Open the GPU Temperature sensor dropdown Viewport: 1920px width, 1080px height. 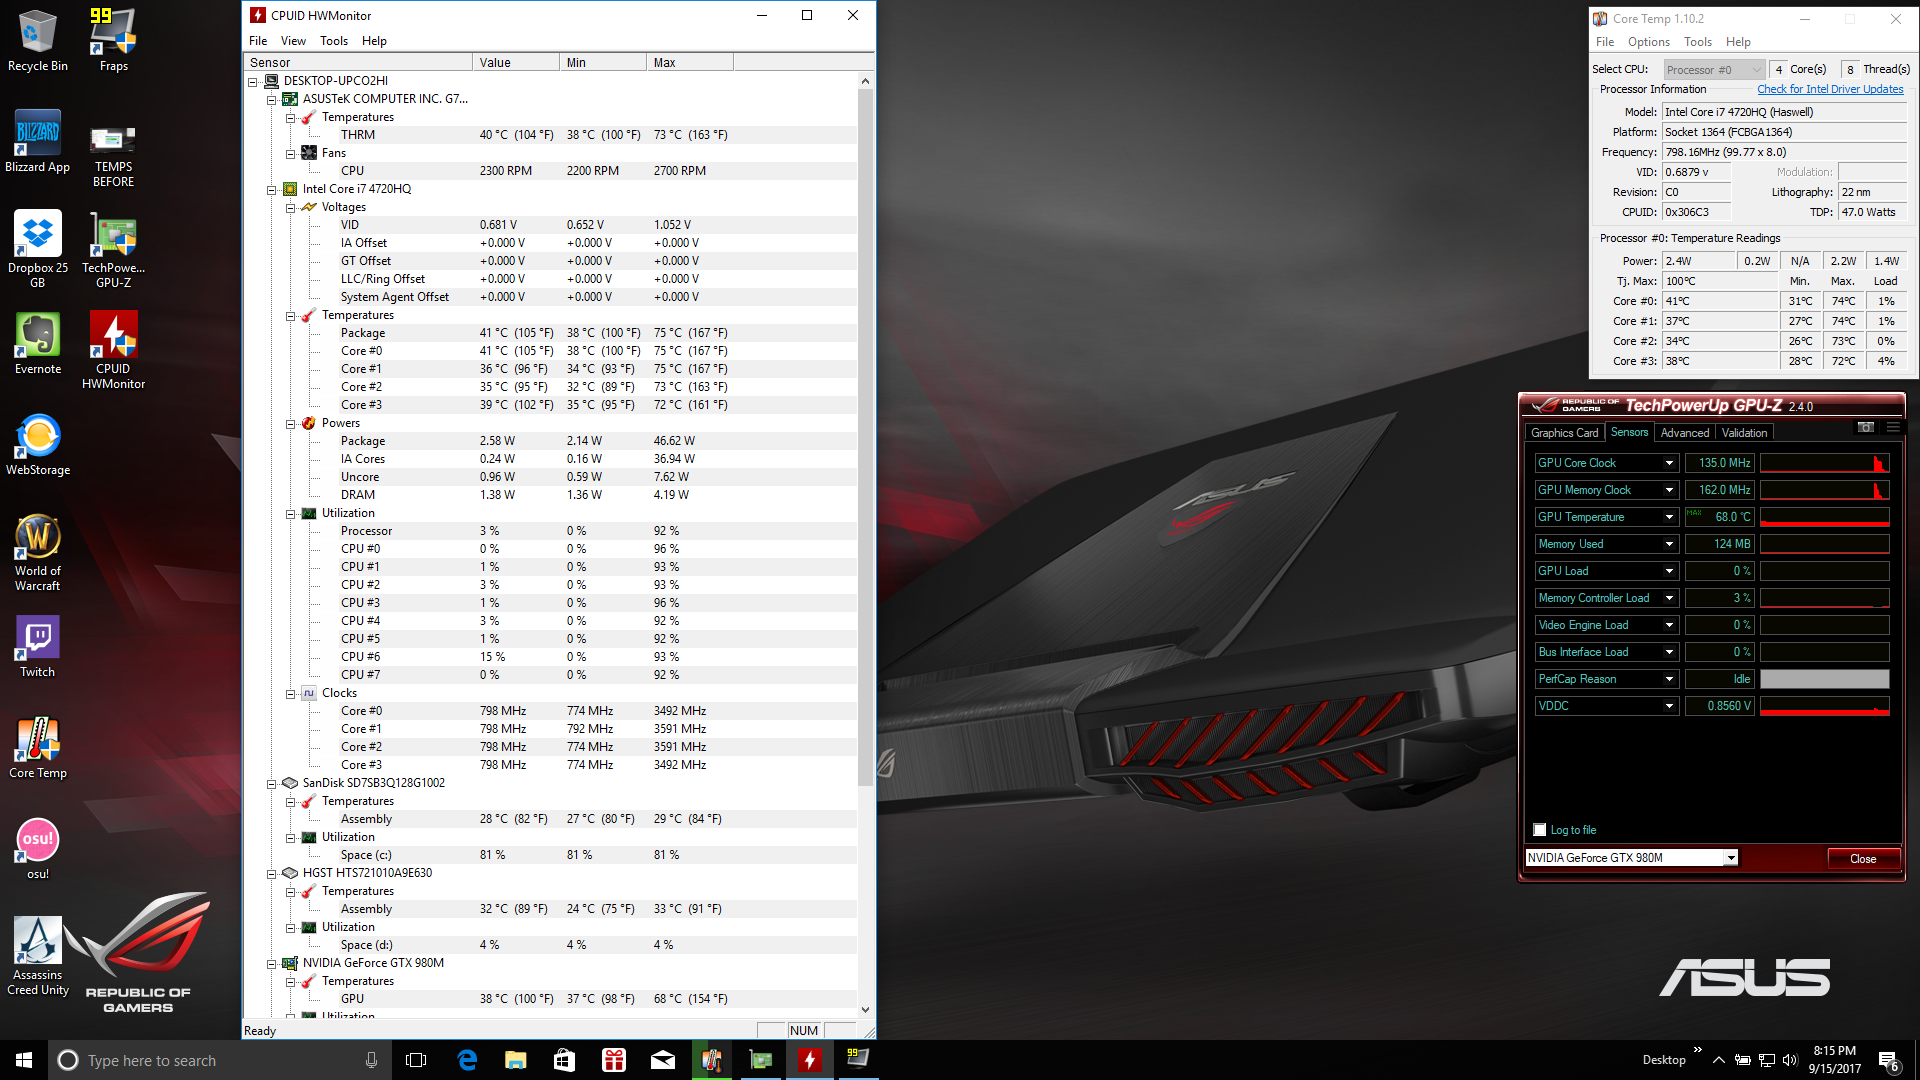click(x=1669, y=517)
